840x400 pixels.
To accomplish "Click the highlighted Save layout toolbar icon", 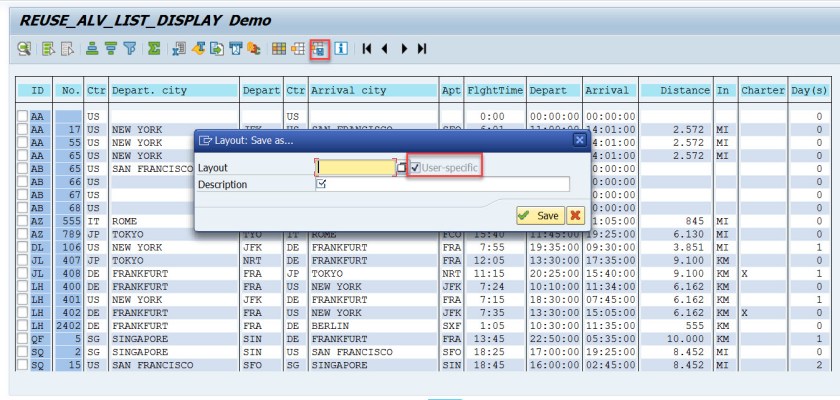I will [319, 48].
